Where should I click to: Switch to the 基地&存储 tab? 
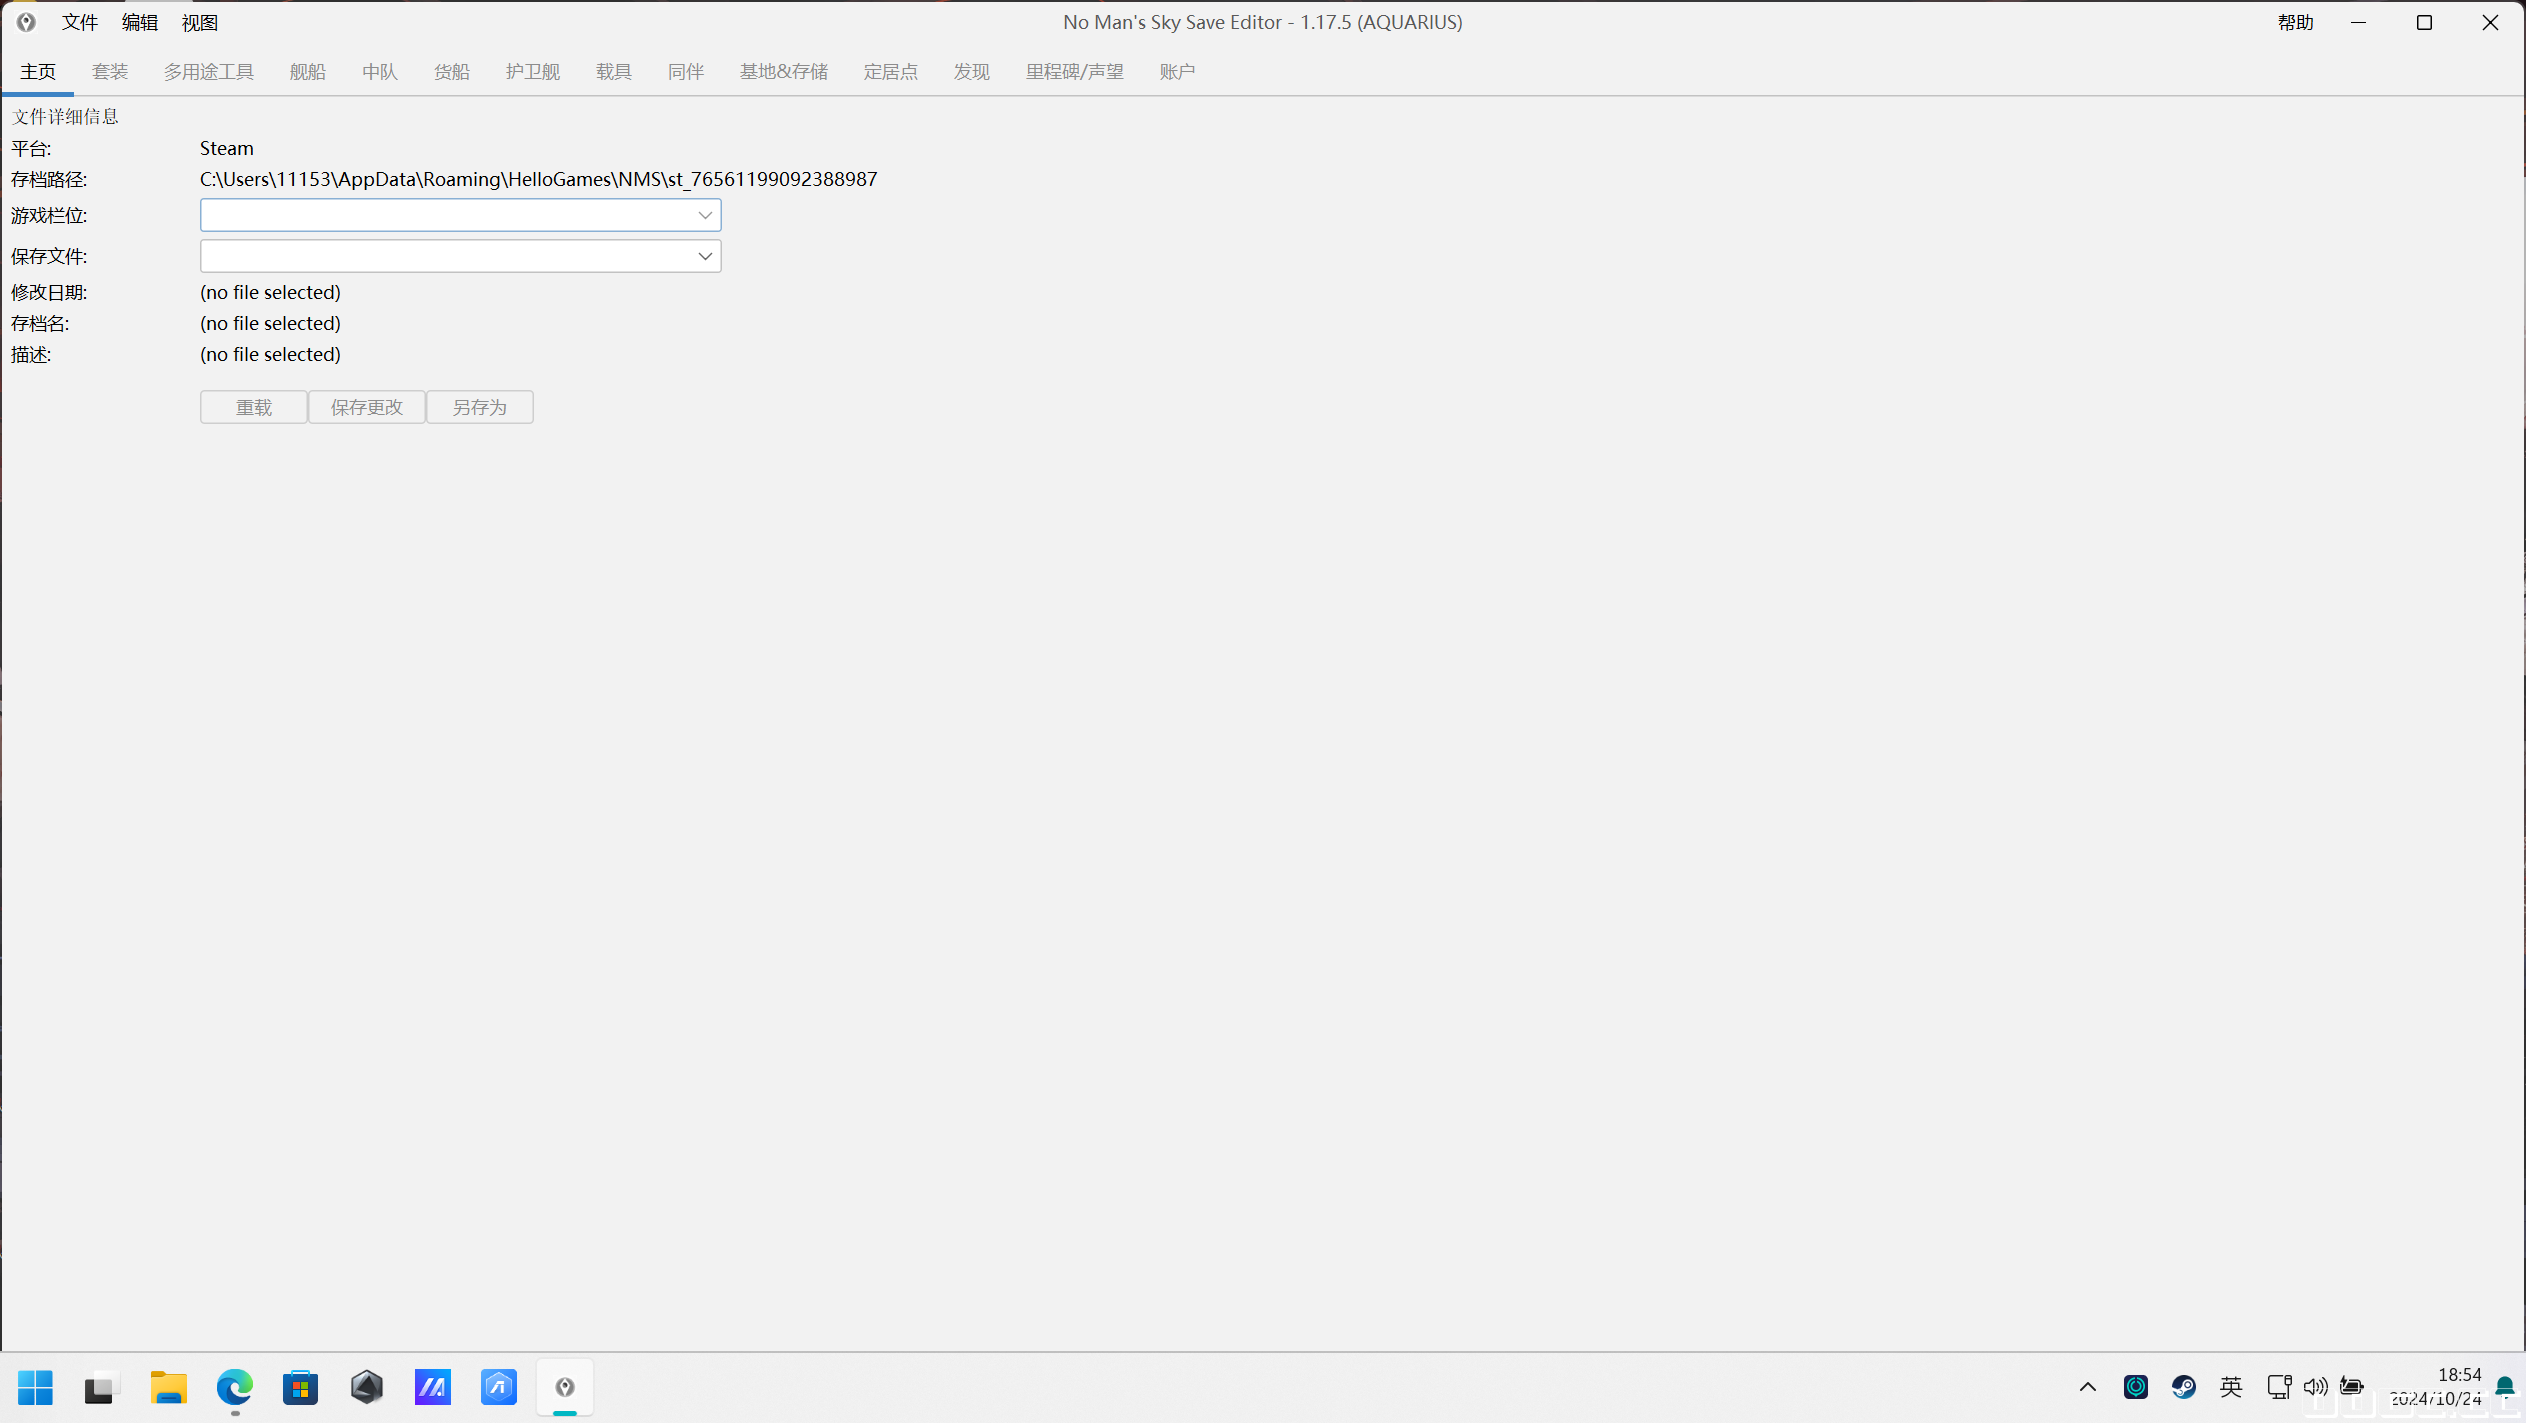[784, 72]
